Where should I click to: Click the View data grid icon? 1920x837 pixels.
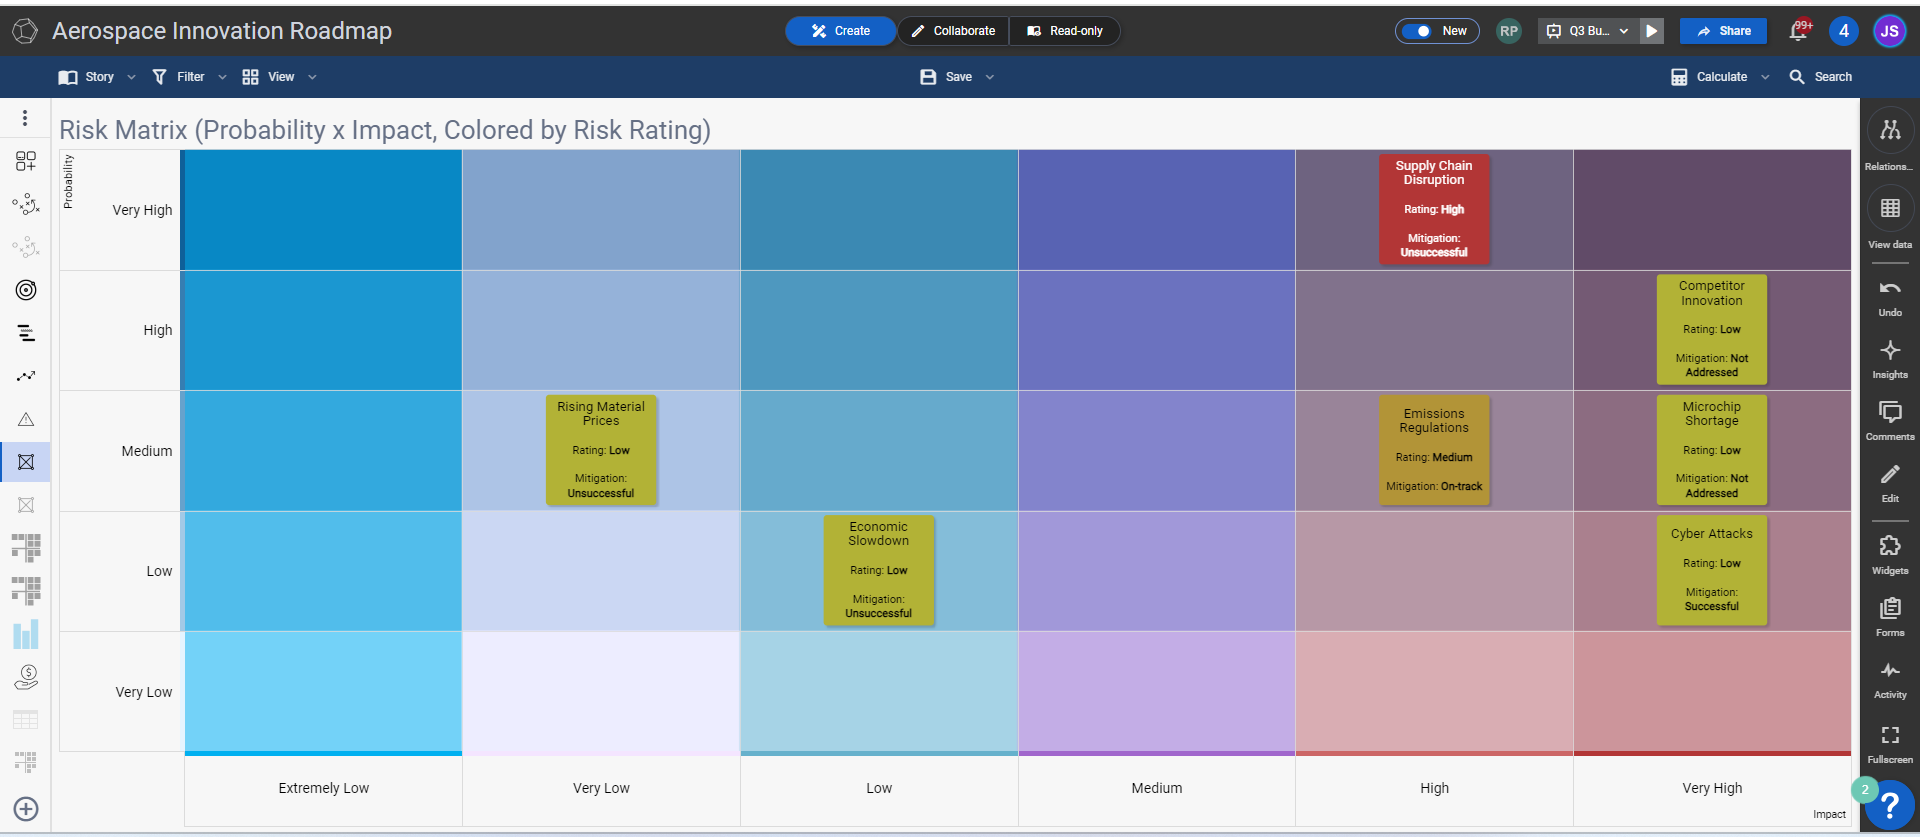(x=1890, y=208)
